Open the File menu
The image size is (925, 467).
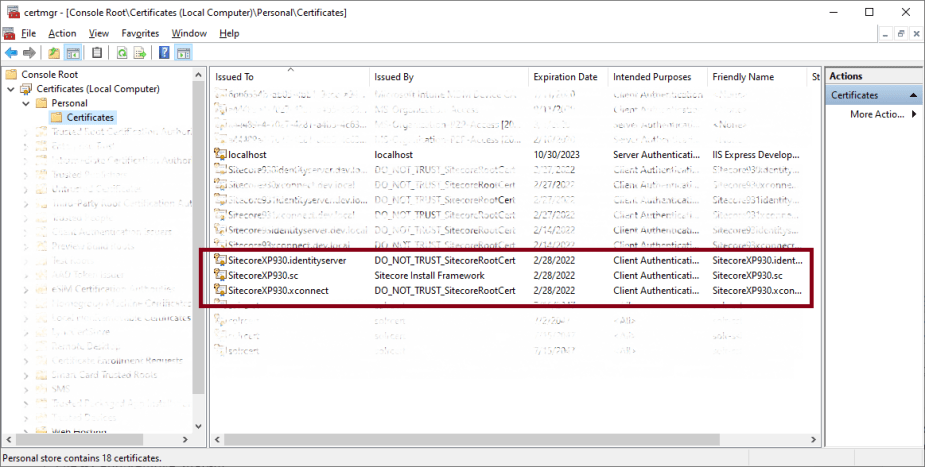point(28,34)
